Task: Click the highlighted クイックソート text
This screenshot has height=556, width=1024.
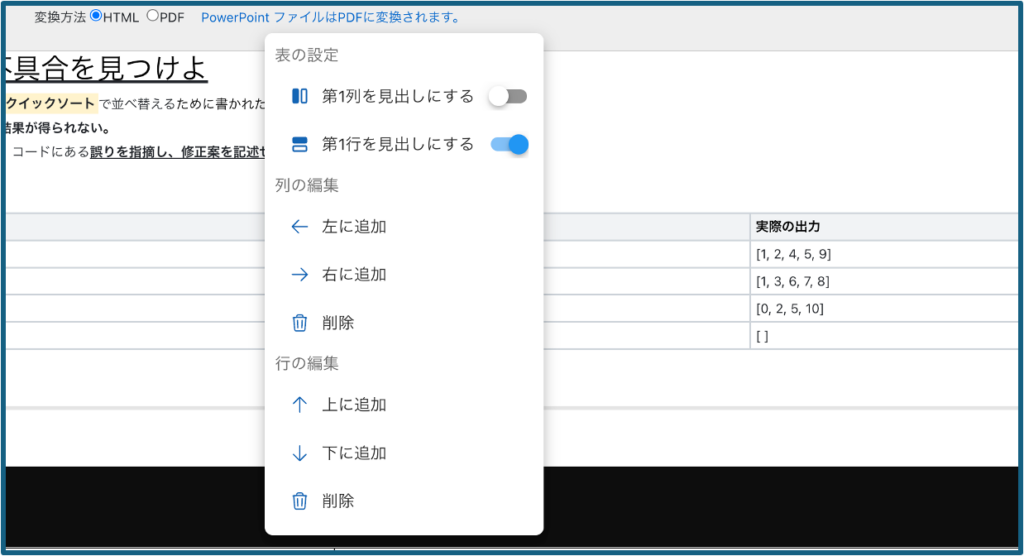Action: tap(51, 103)
